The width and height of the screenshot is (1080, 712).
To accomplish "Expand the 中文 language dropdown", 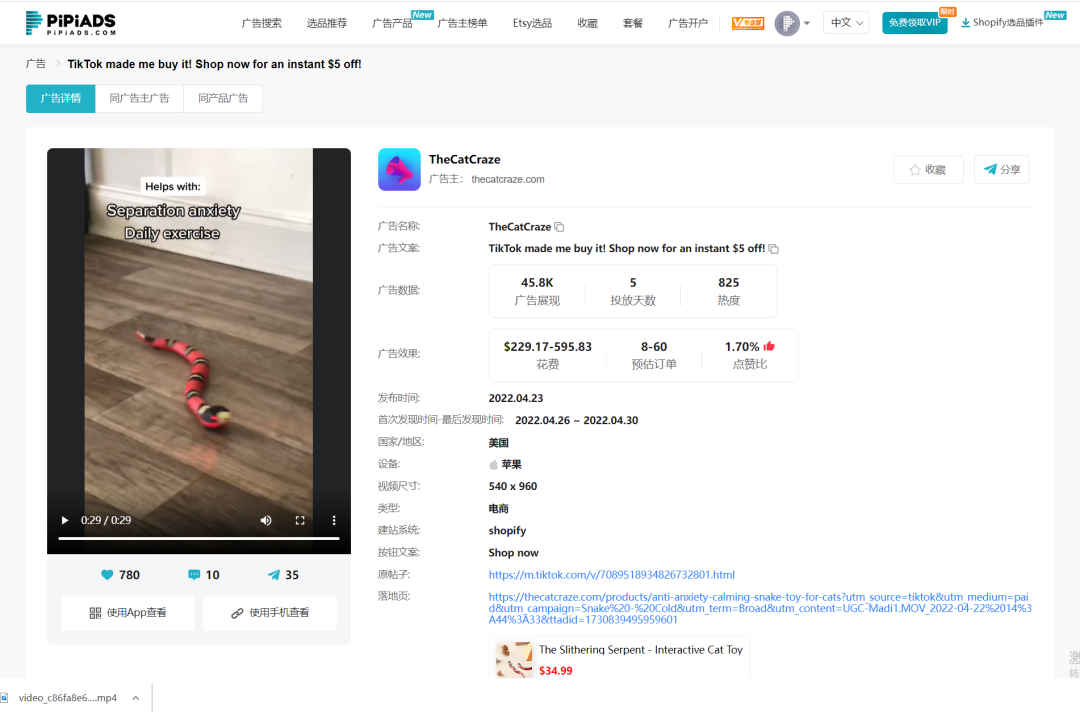I will pos(847,23).
